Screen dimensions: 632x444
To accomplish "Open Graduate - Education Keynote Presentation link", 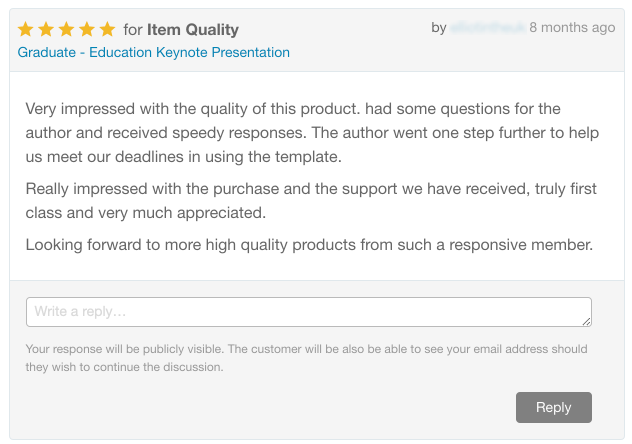I will (x=154, y=52).
